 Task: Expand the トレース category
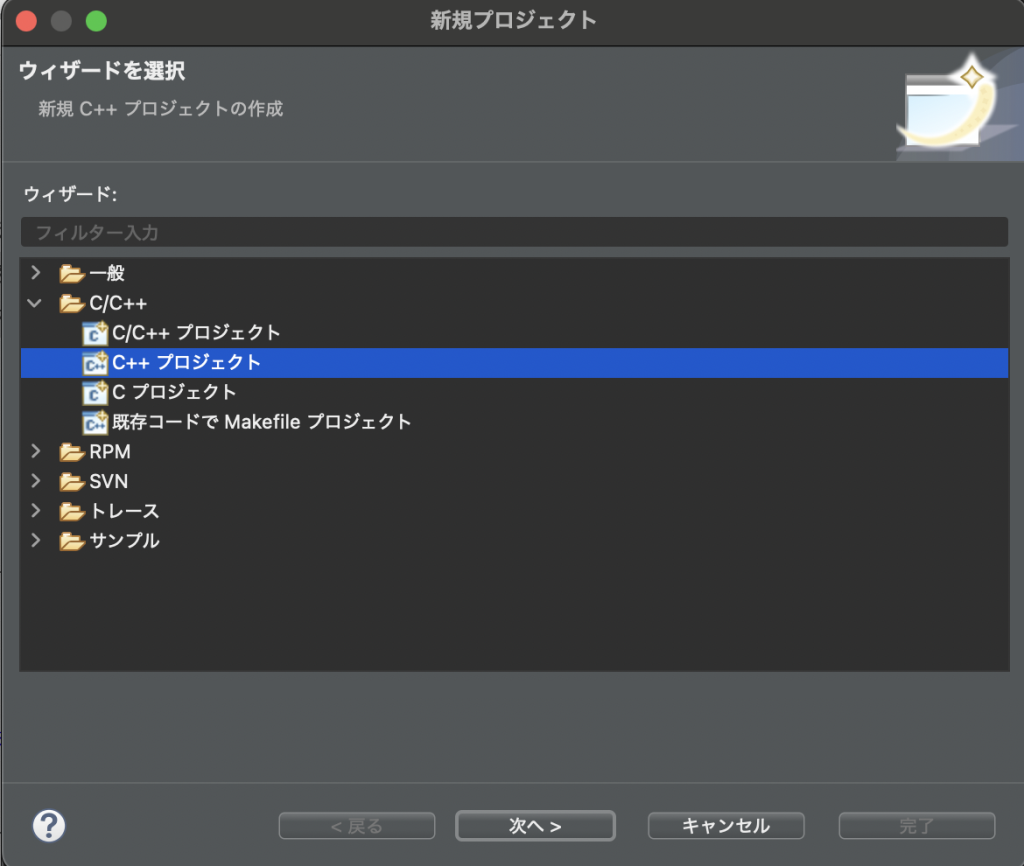(x=36, y=512)
